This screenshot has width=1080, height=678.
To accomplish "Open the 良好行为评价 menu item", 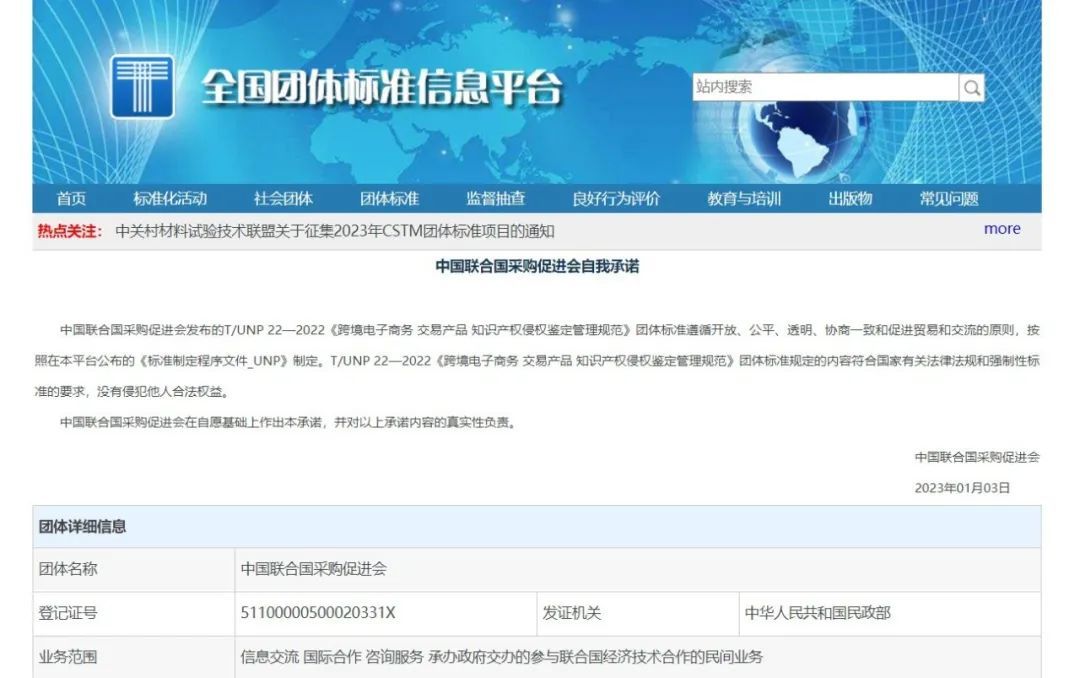I will tap(616, 198).
